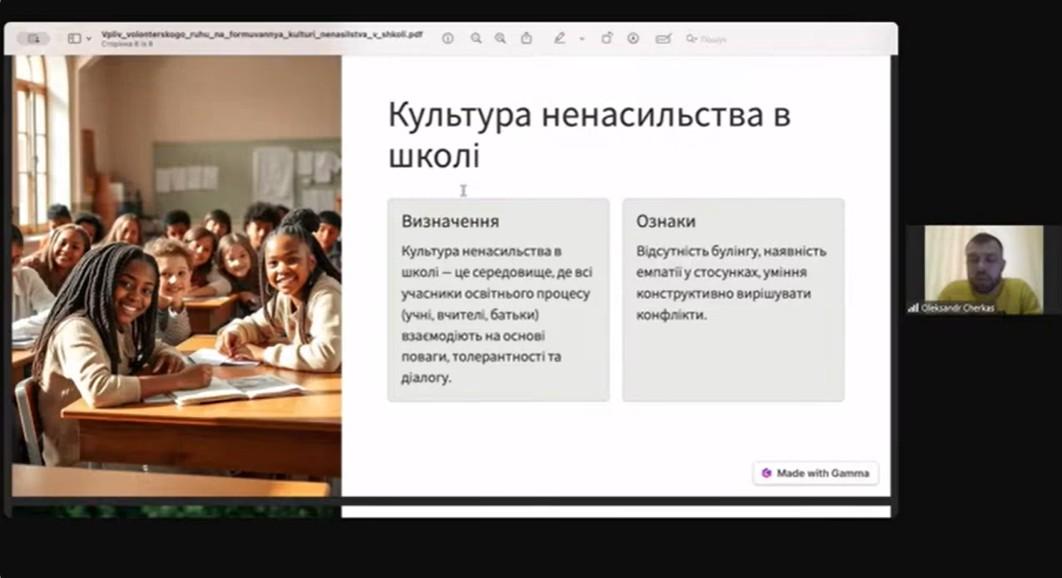1062x578 pixels.
Task: Click the zoom out magnifier icon
Action: coord(476,38)
